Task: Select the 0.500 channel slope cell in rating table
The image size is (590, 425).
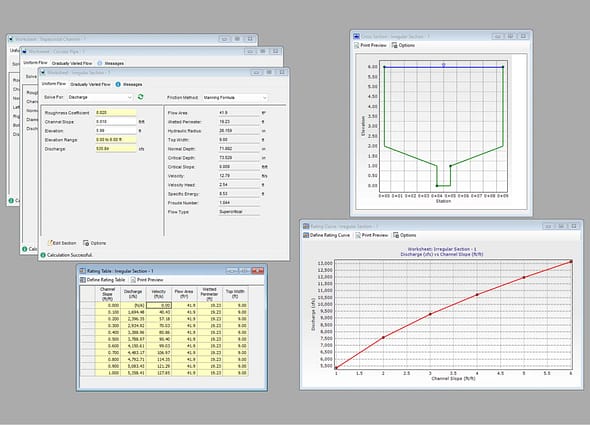Action: click(x=108, y=339)
